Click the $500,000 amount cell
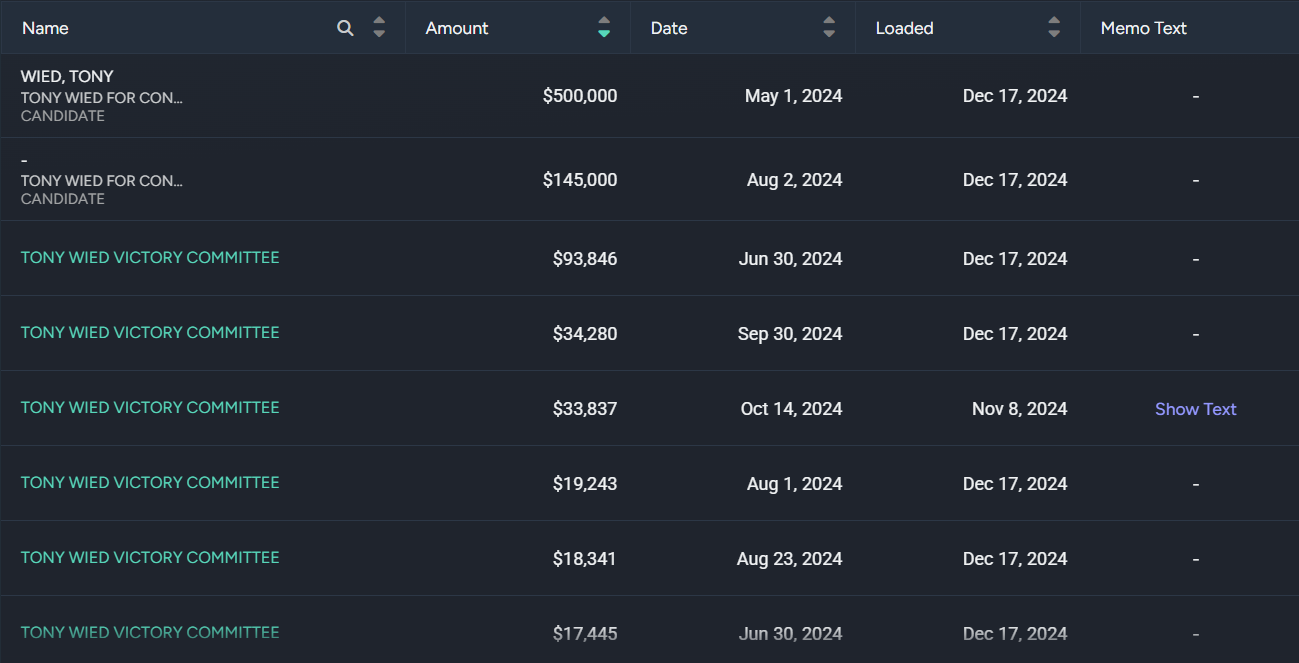The image size is (1299, 663). 580,96
